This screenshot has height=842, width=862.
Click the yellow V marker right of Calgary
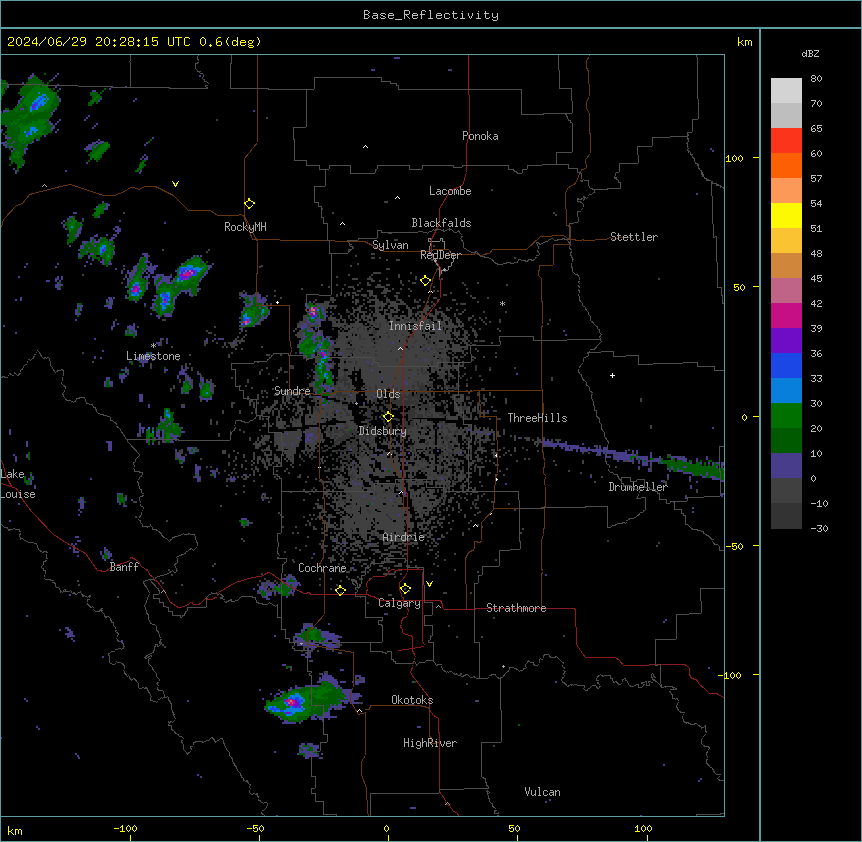pos(429,584)
